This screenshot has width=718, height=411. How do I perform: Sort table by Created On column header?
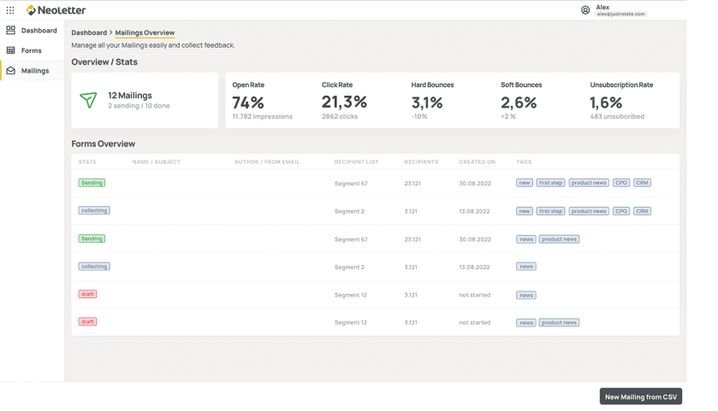[477, 162]
